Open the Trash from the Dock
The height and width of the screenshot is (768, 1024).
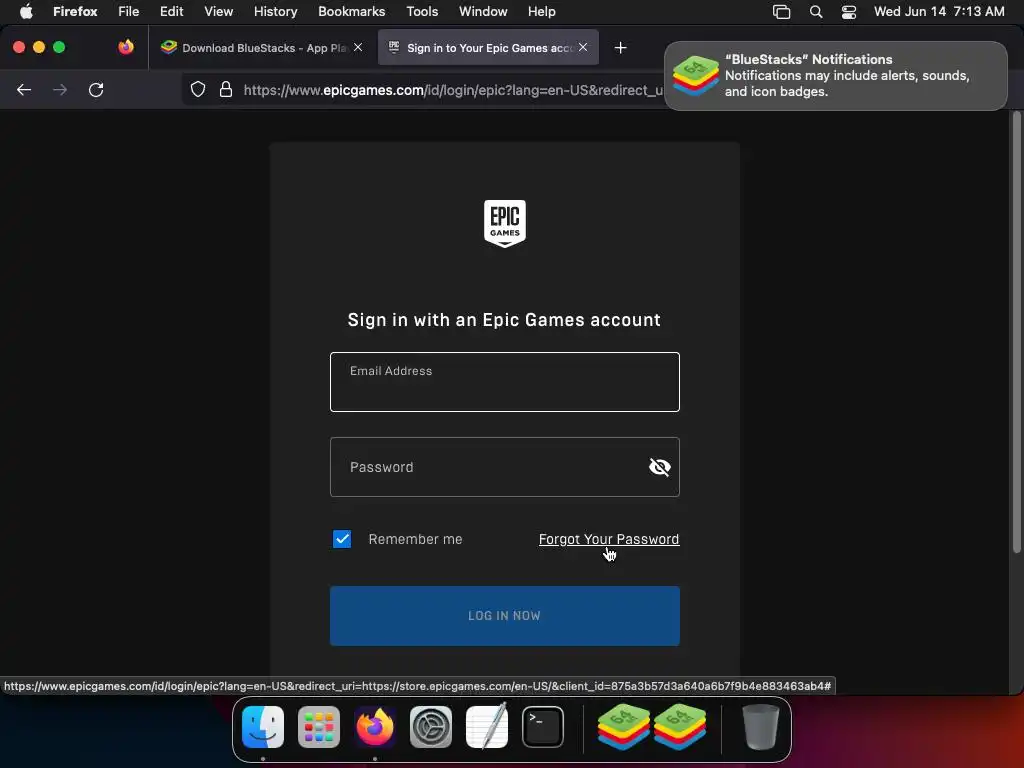pos(761,727)
